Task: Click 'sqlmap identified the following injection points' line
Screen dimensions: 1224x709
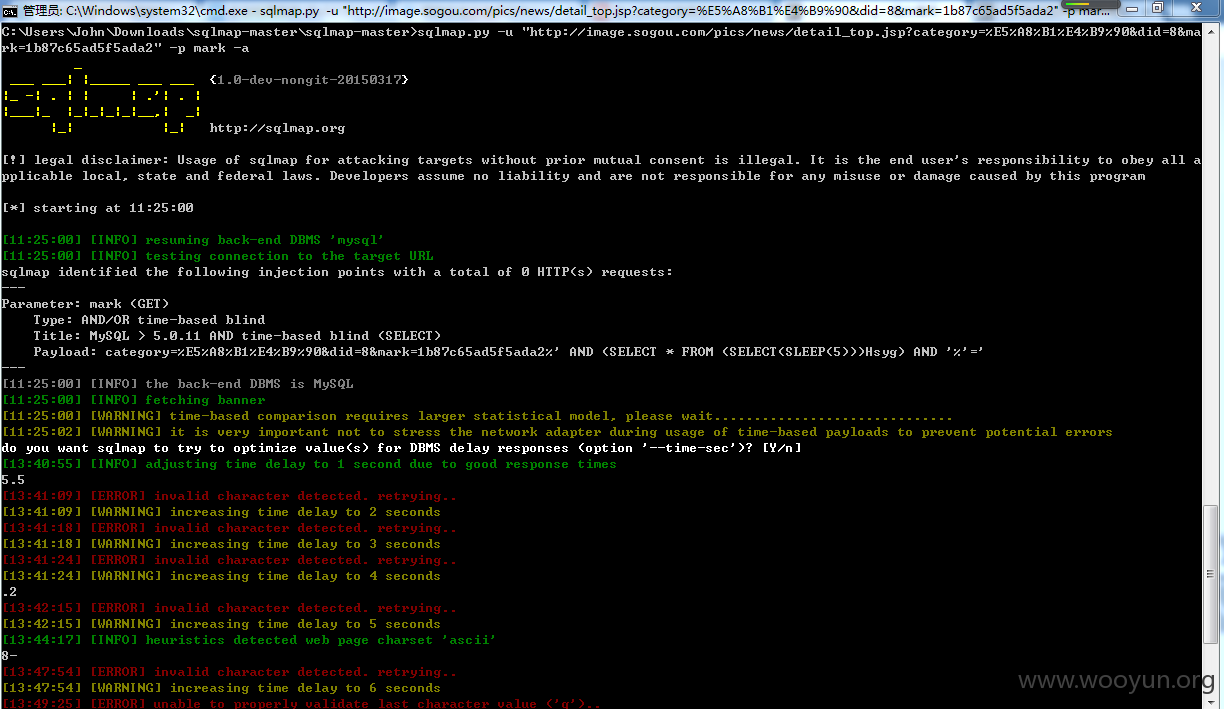Action: 337,272
